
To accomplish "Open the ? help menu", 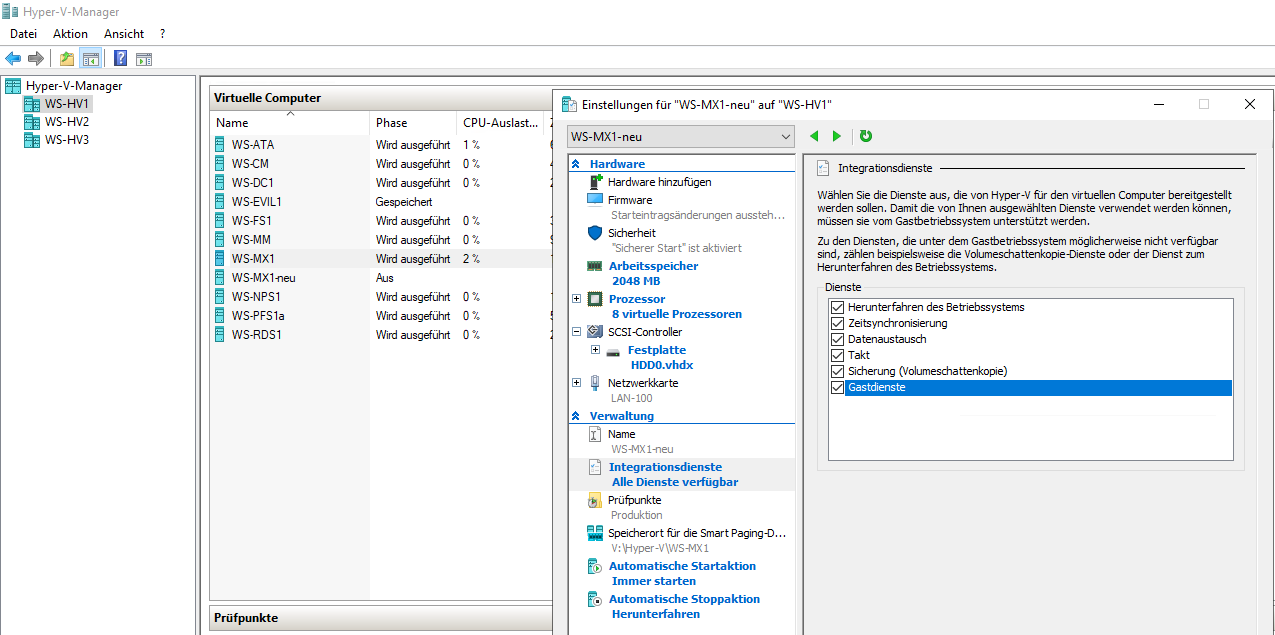I will pos(162,34).
